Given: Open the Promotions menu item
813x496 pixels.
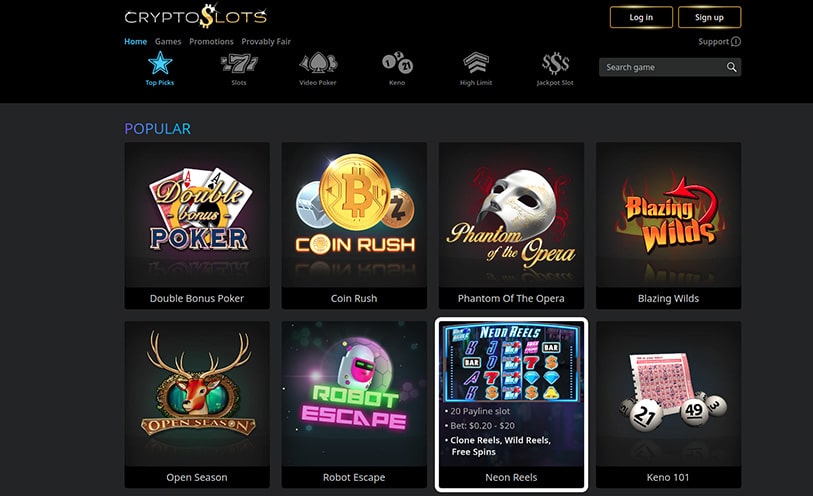Looking at the screenshot, I should coord(211,41).
